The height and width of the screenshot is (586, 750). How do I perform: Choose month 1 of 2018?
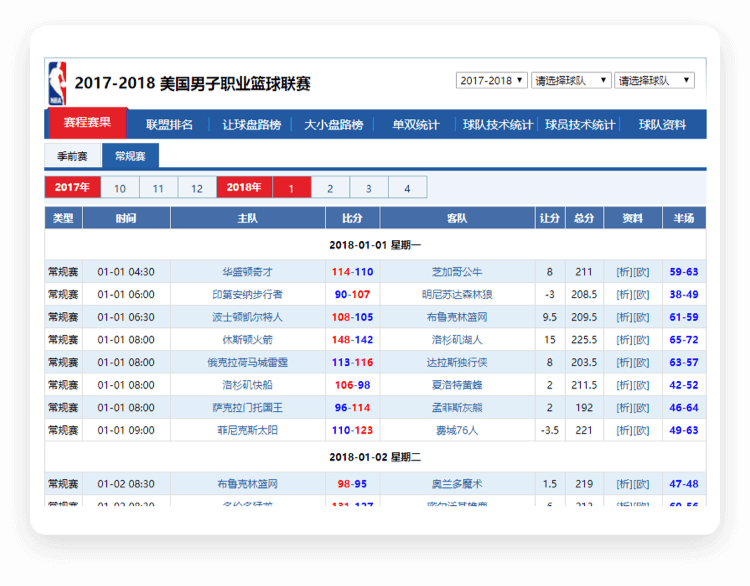291,188
